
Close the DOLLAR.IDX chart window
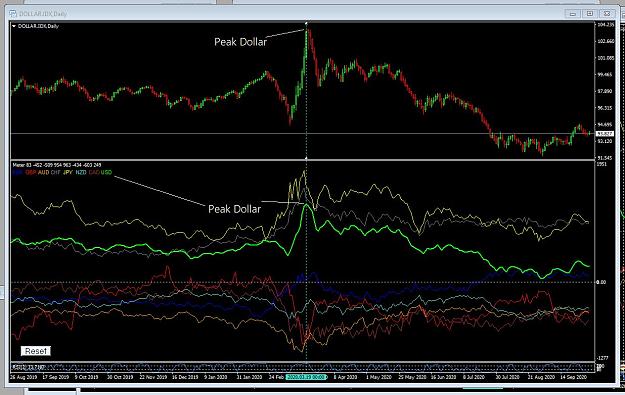[607, 14]
